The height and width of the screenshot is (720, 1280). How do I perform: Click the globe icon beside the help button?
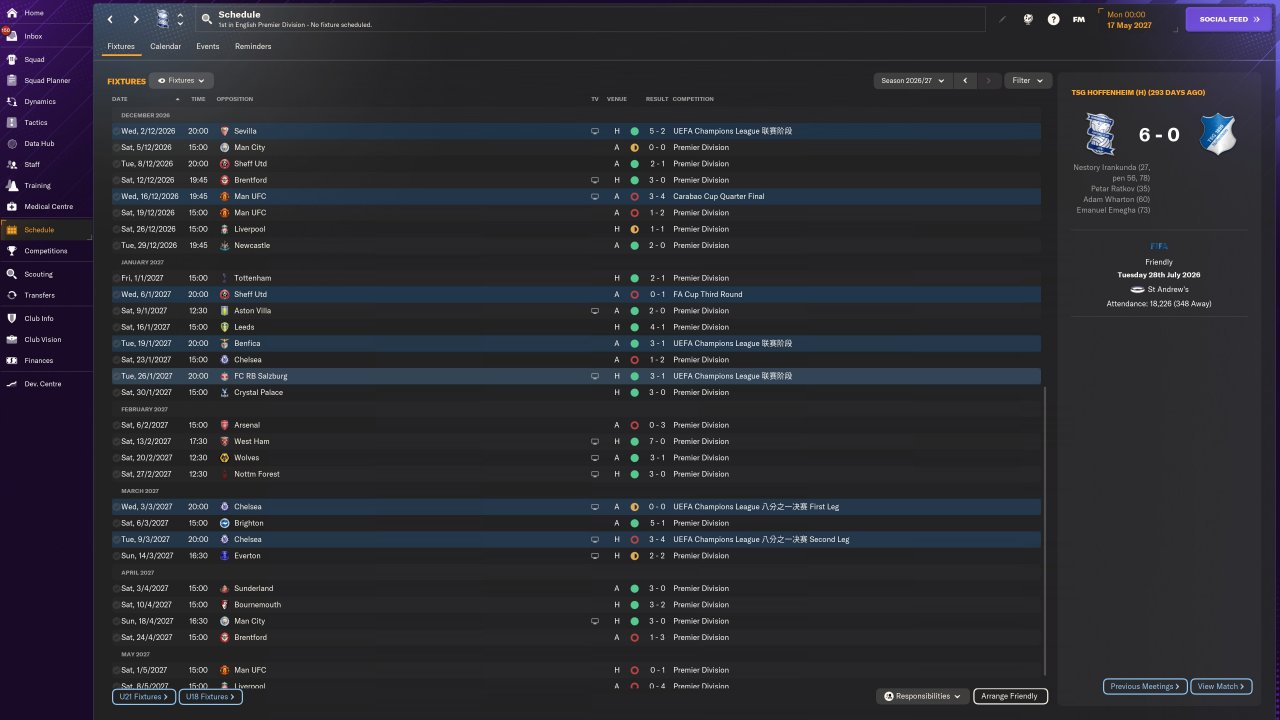(1028, 19)
